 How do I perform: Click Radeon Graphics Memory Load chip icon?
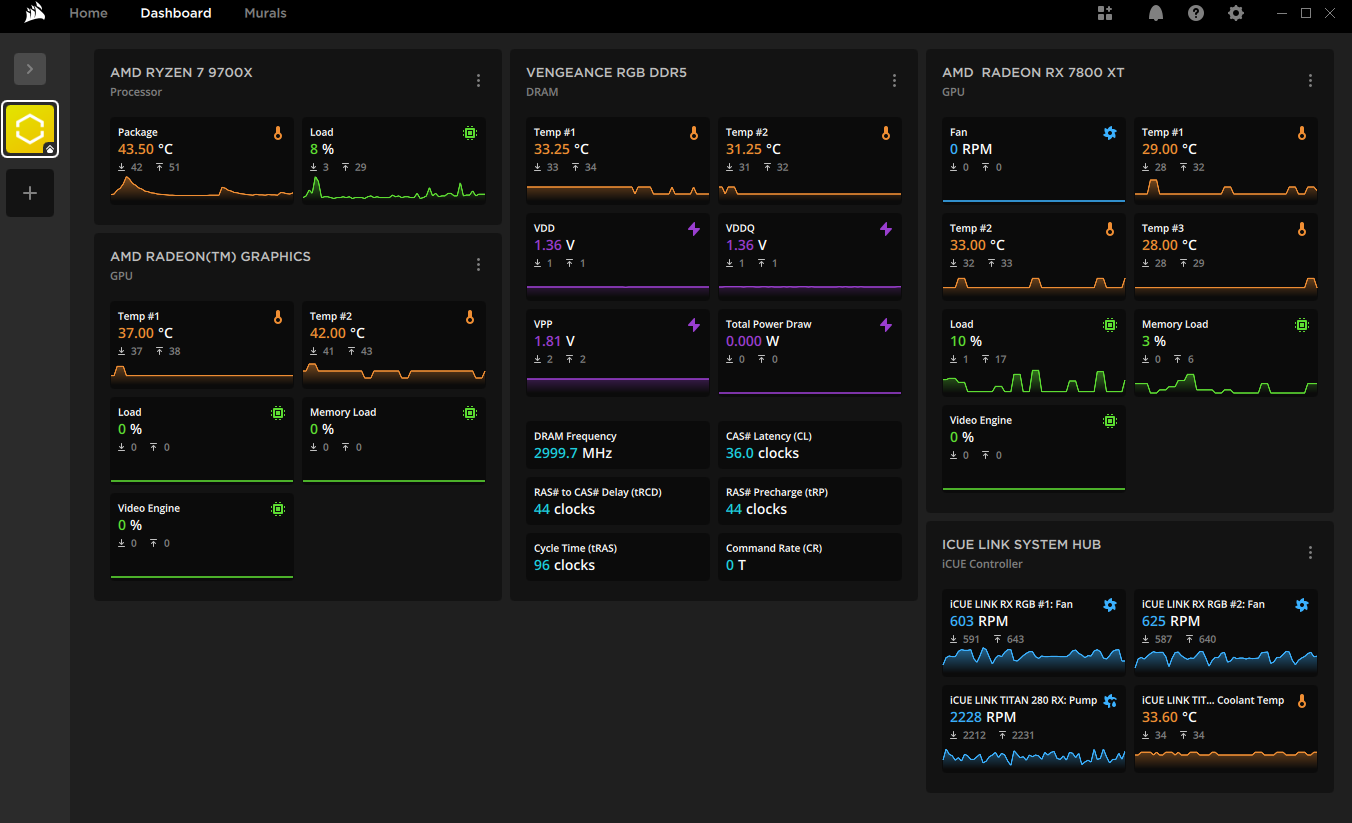470,413
